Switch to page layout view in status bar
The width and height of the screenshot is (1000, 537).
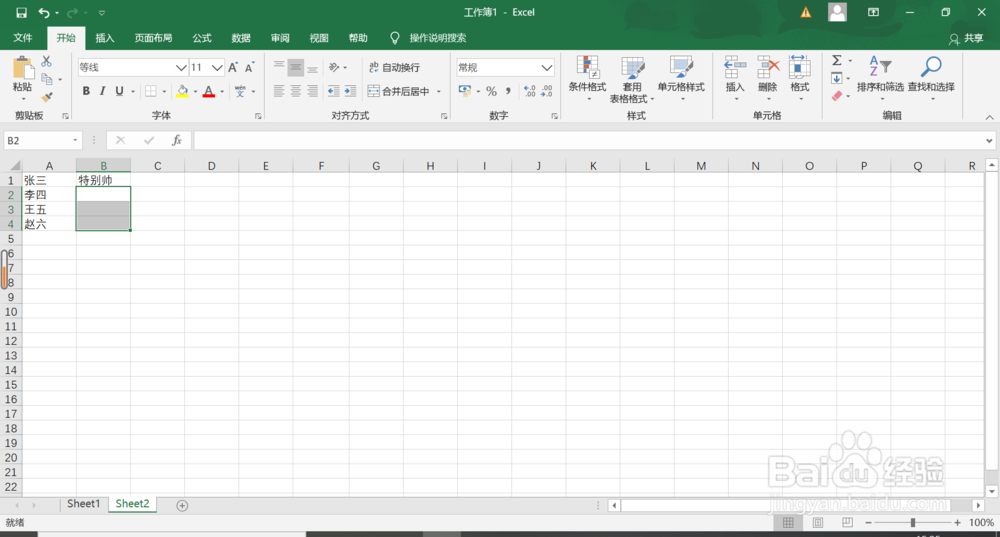pyautogui.click(x=818, y=523)
